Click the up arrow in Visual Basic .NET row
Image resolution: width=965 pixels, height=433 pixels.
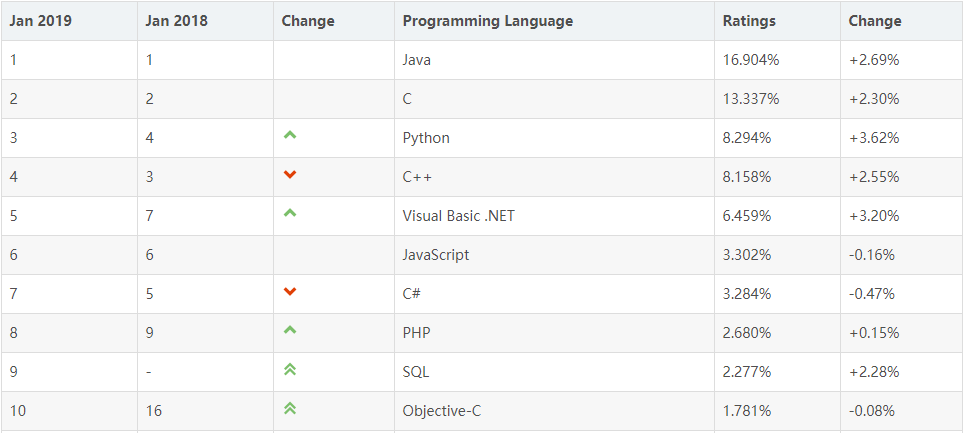[290, 213]
